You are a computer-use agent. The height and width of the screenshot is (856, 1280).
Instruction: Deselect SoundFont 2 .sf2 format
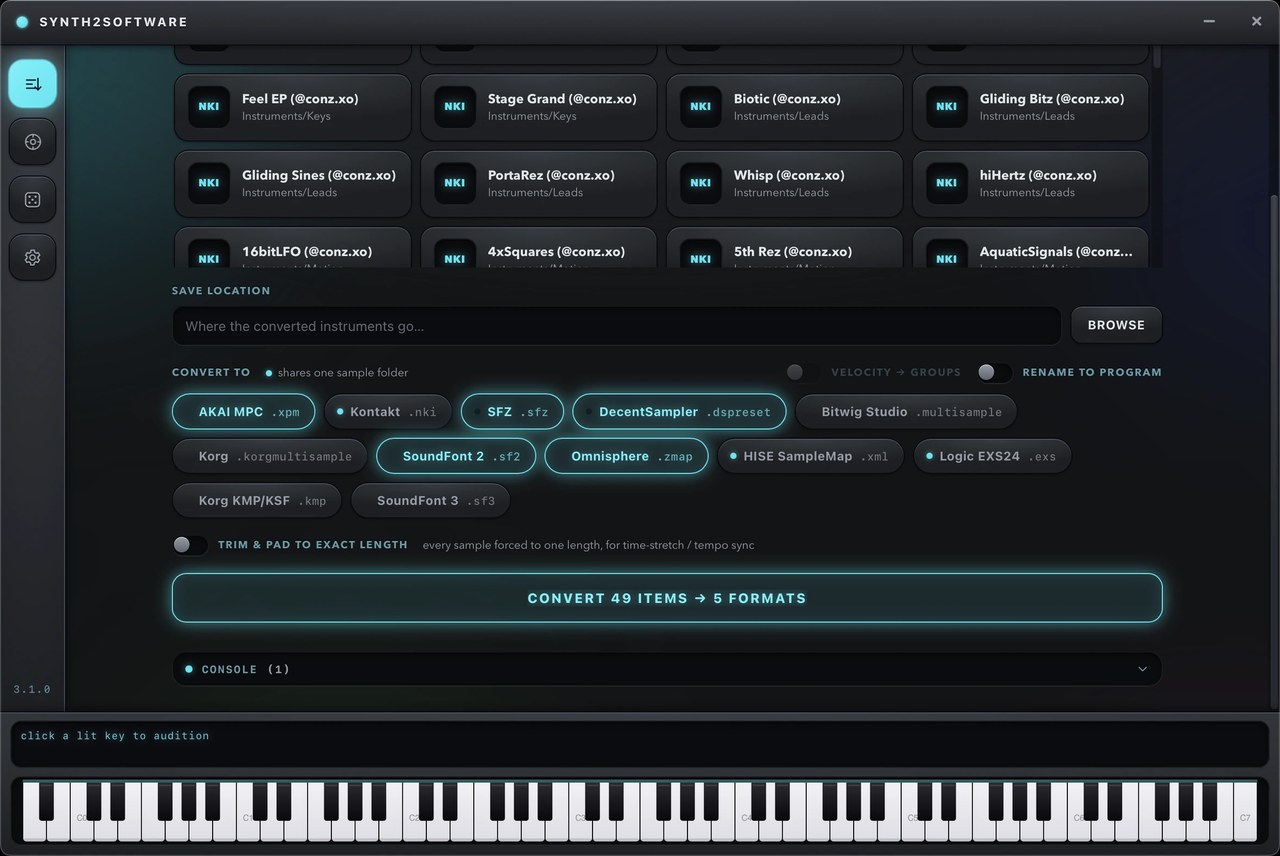456,456
